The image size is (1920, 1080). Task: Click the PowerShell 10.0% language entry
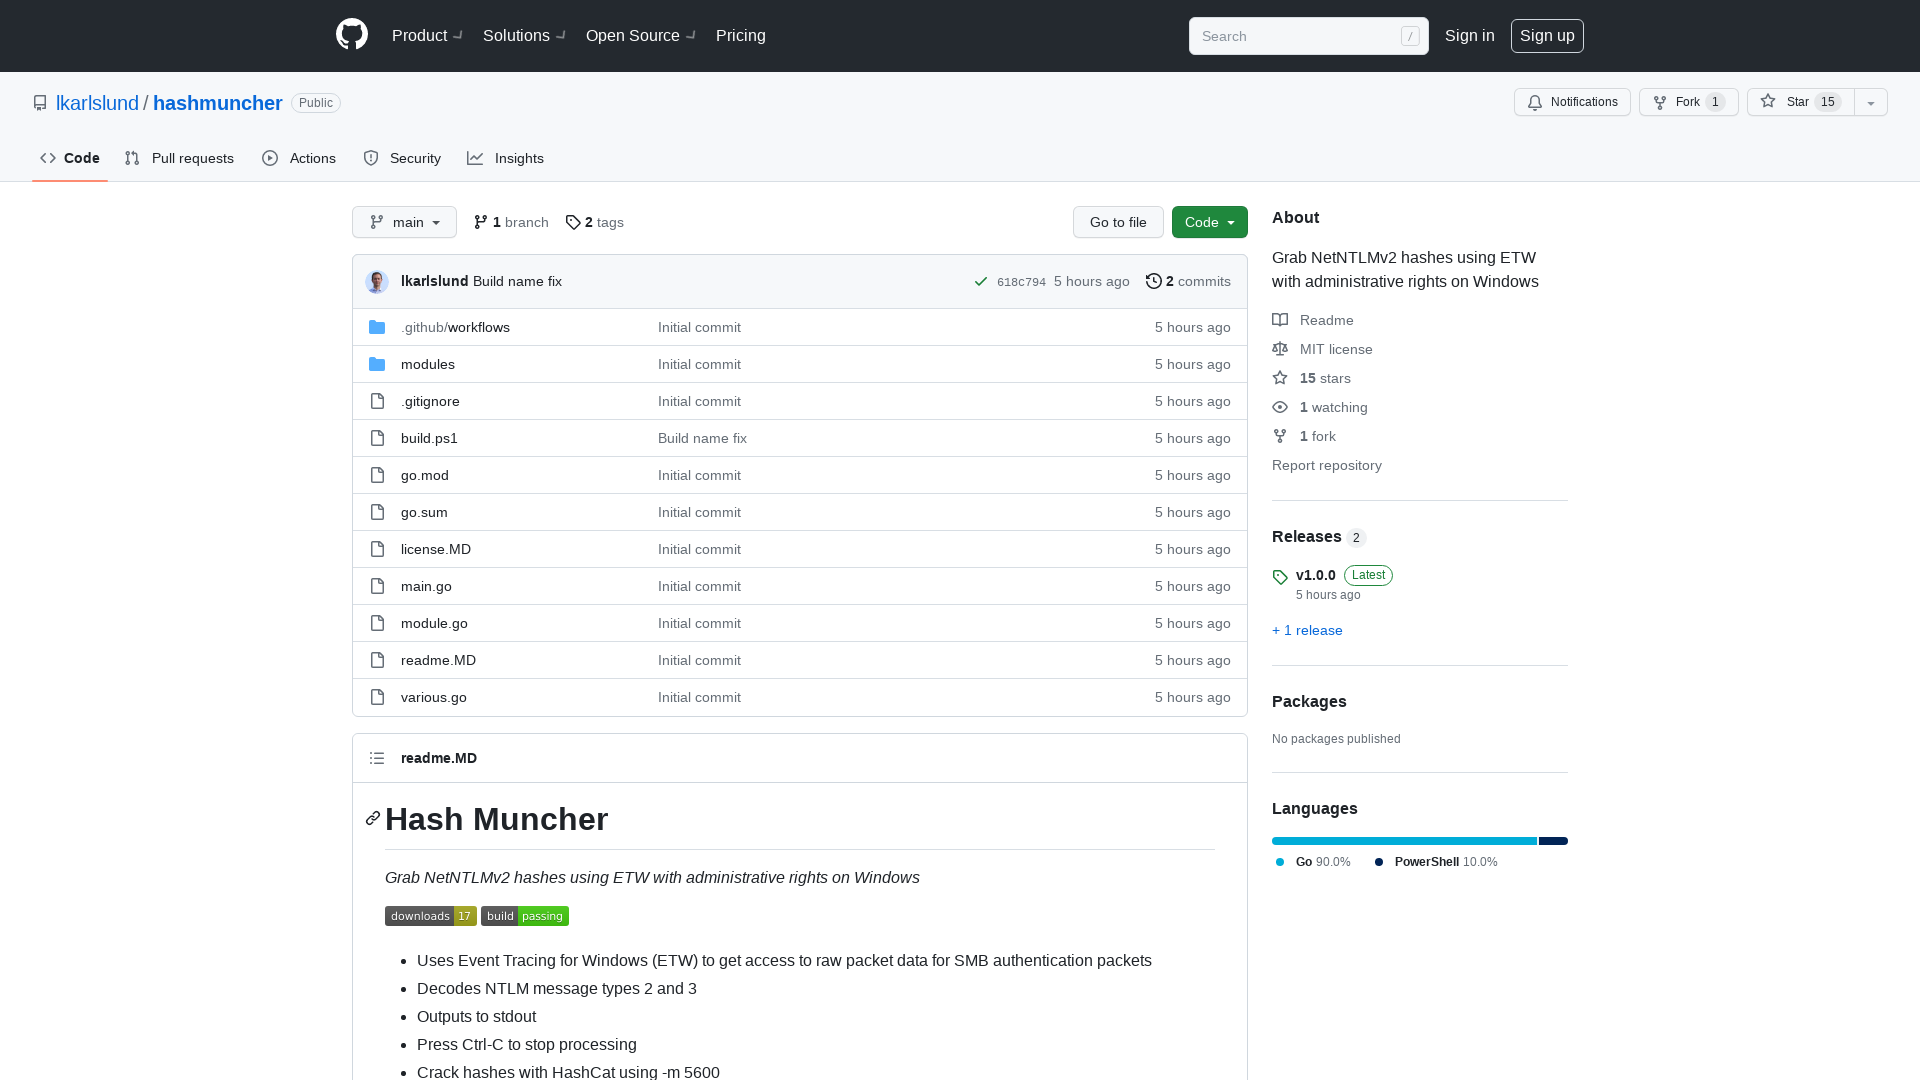point(1436,862)
